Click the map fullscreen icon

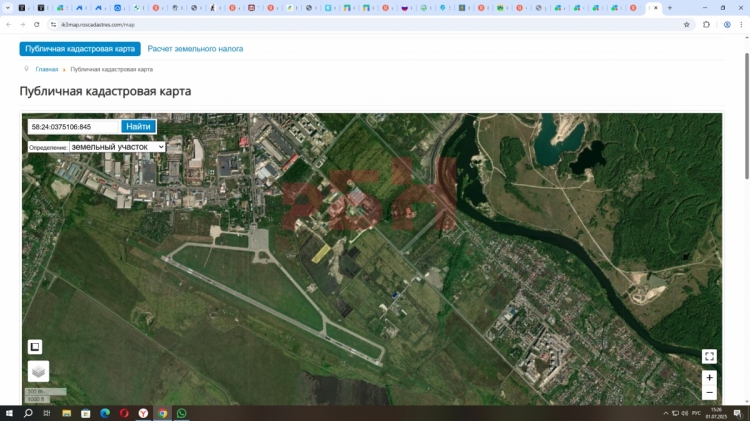[x=709, y=357]
